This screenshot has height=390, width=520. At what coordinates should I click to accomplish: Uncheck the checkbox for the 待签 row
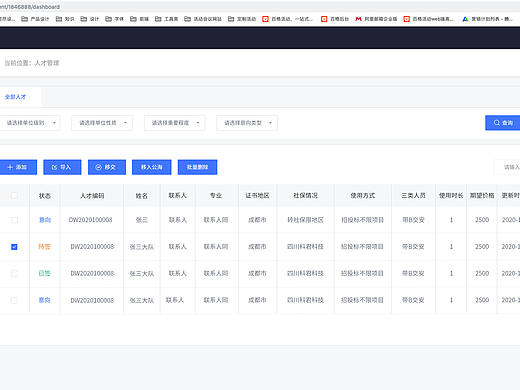click(14, 247)
